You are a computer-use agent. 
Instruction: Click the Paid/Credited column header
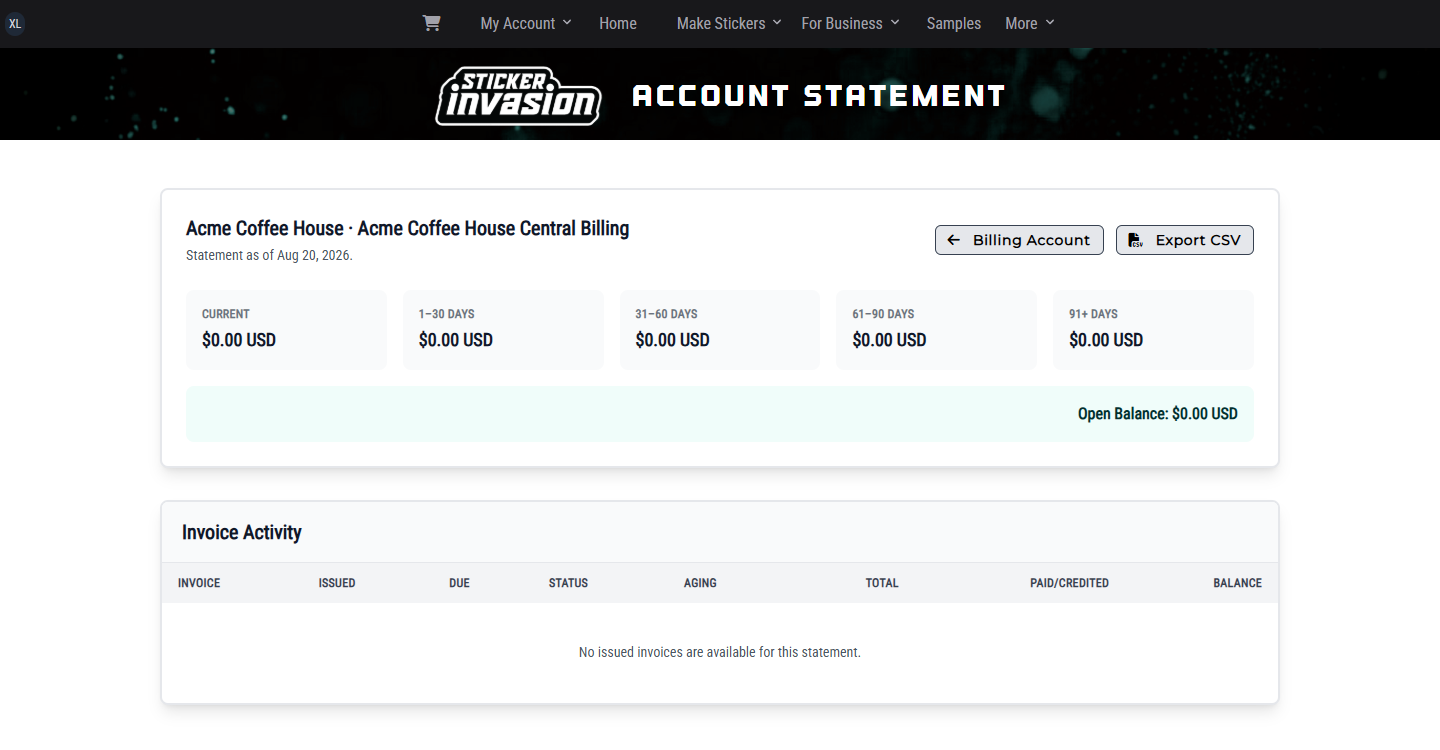pos(1069,583)
